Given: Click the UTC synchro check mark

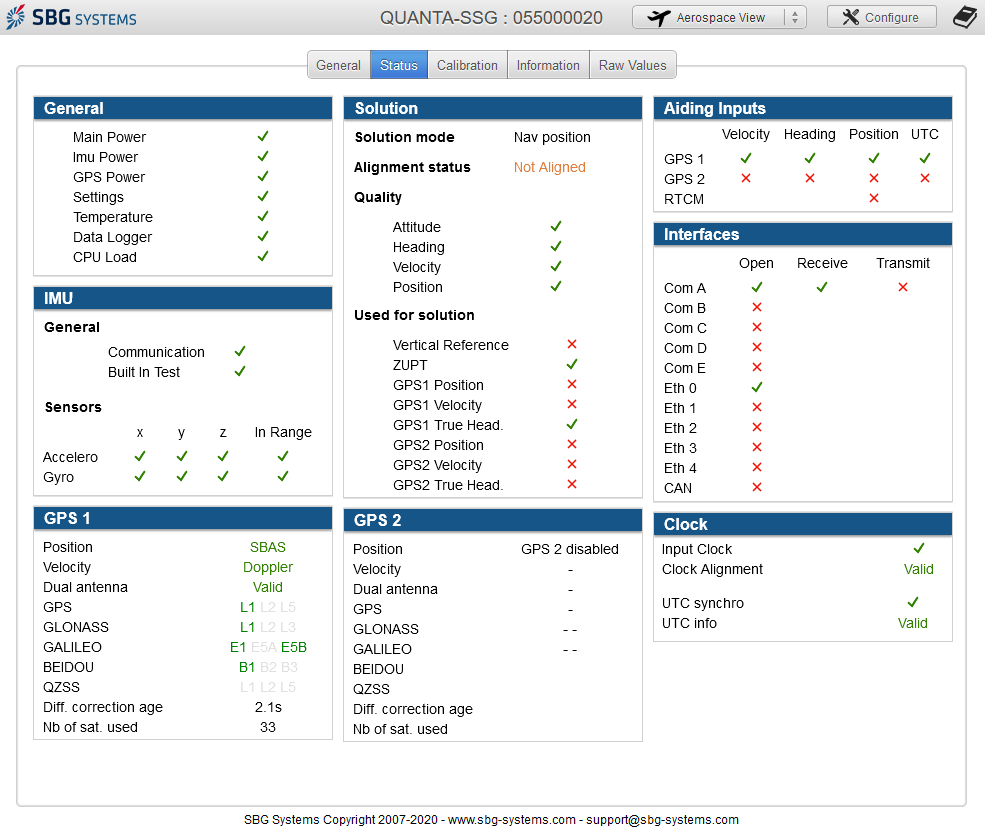Looking at the screenshot, I should click(x=913, y=602).
